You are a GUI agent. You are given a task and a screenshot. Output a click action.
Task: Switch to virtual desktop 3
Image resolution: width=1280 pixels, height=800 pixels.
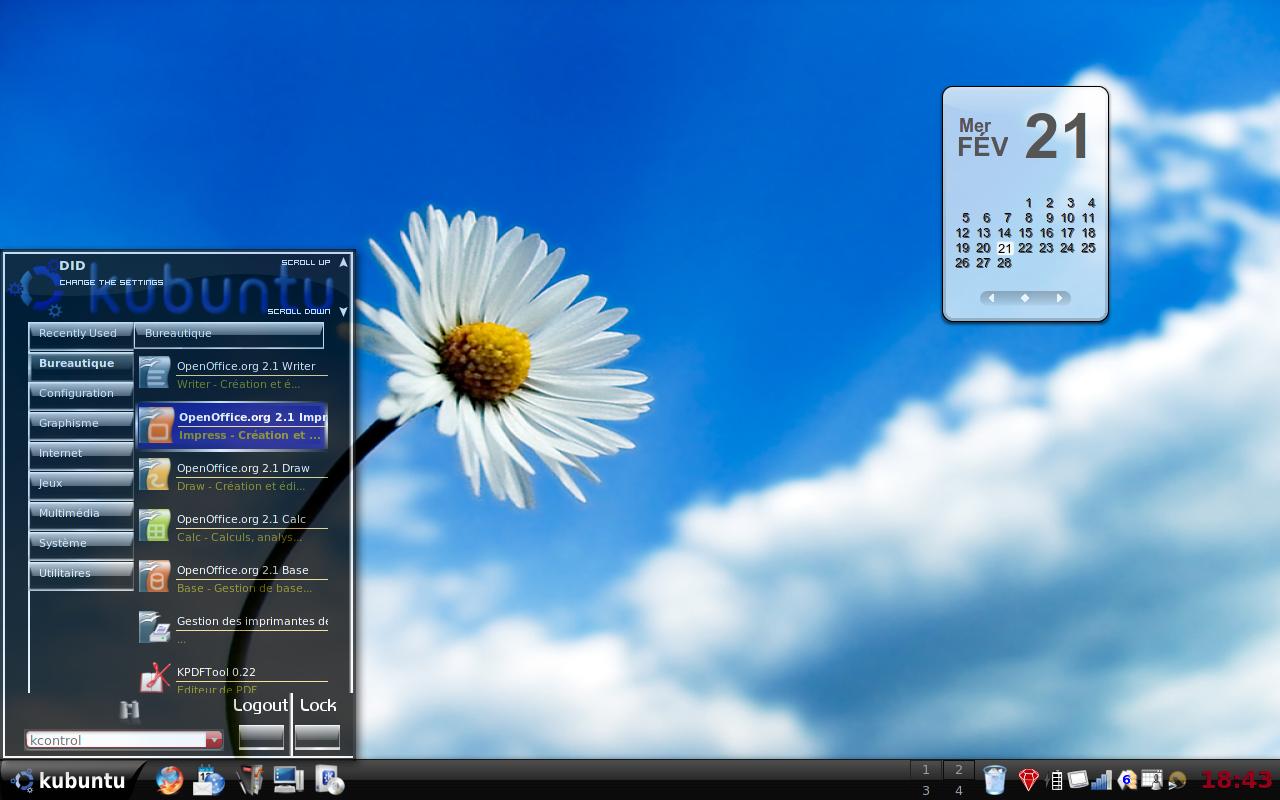(x=926, y=790)
